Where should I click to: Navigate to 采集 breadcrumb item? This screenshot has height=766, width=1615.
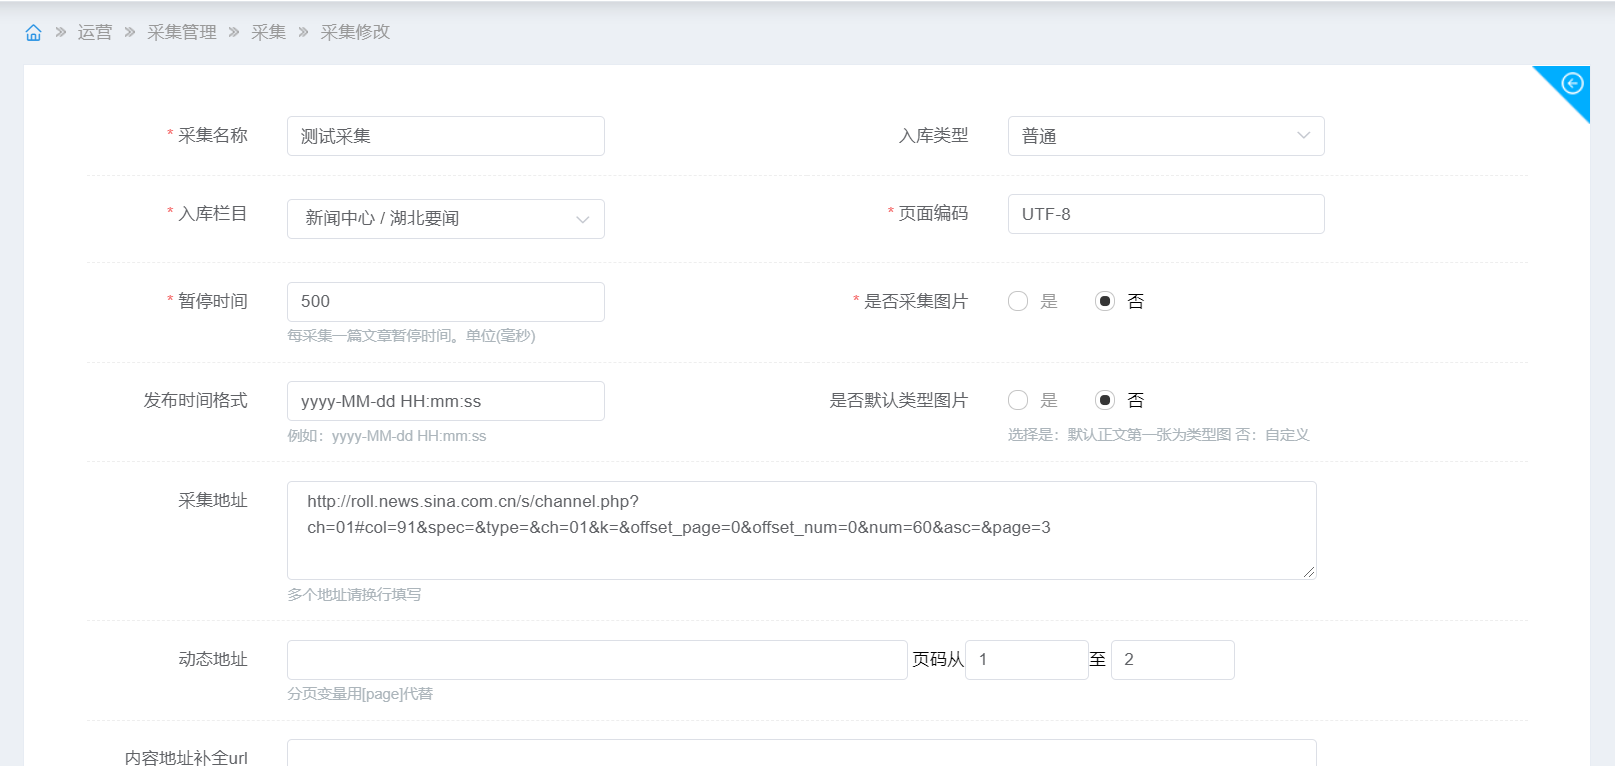[268, 33]
